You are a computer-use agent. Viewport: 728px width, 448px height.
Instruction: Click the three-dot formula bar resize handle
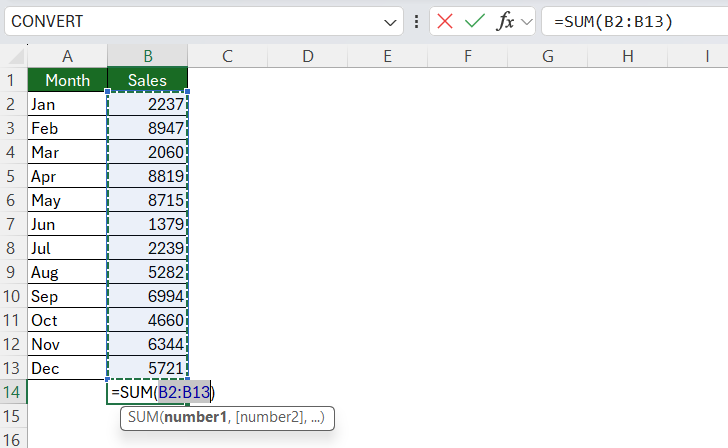click(x=416, y=21)
